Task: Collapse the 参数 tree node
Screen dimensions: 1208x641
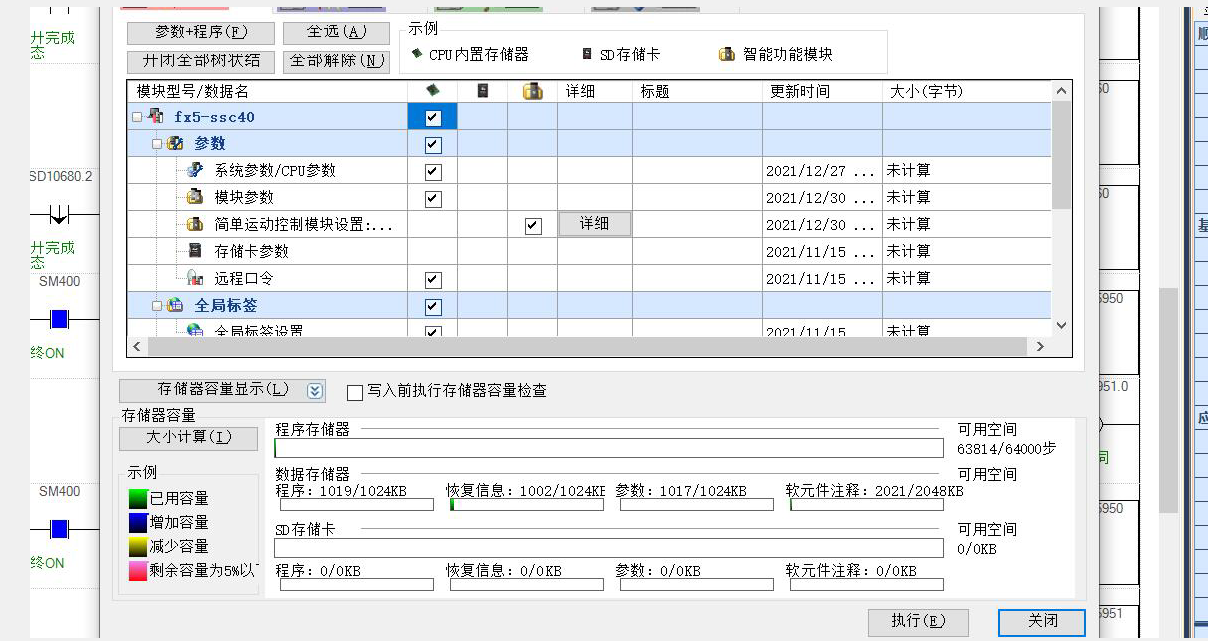Action: pos(156,144)
